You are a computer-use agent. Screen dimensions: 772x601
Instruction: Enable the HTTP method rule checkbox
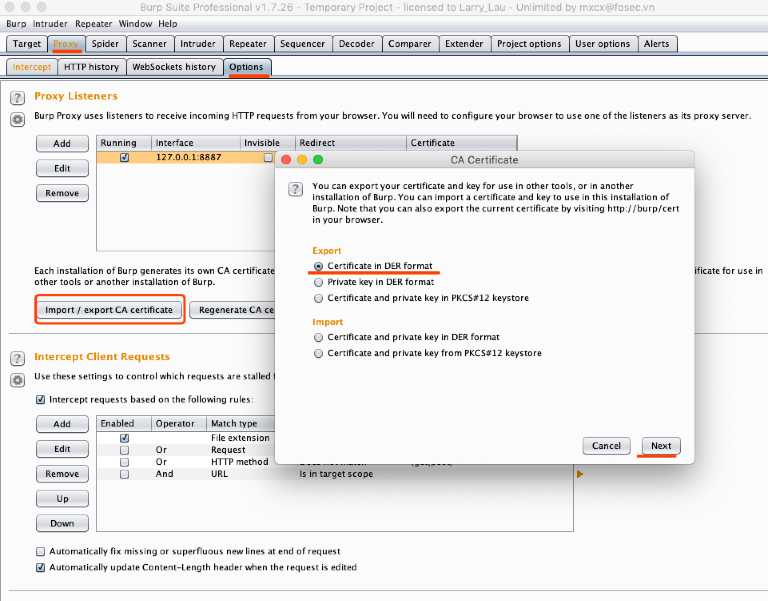coord(125,462)
